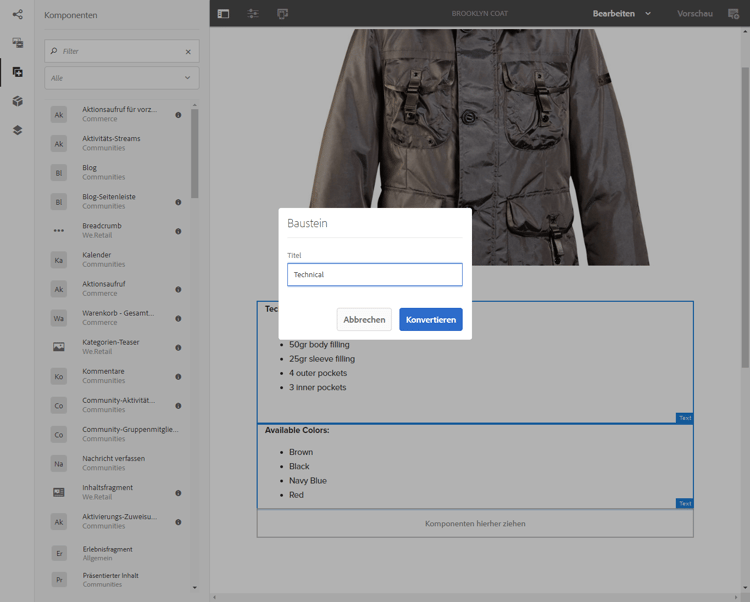The width and height of the screenshot is (750, 602).
Task: Switch to the Assets panel in side rail
Action: coord(17,43)
